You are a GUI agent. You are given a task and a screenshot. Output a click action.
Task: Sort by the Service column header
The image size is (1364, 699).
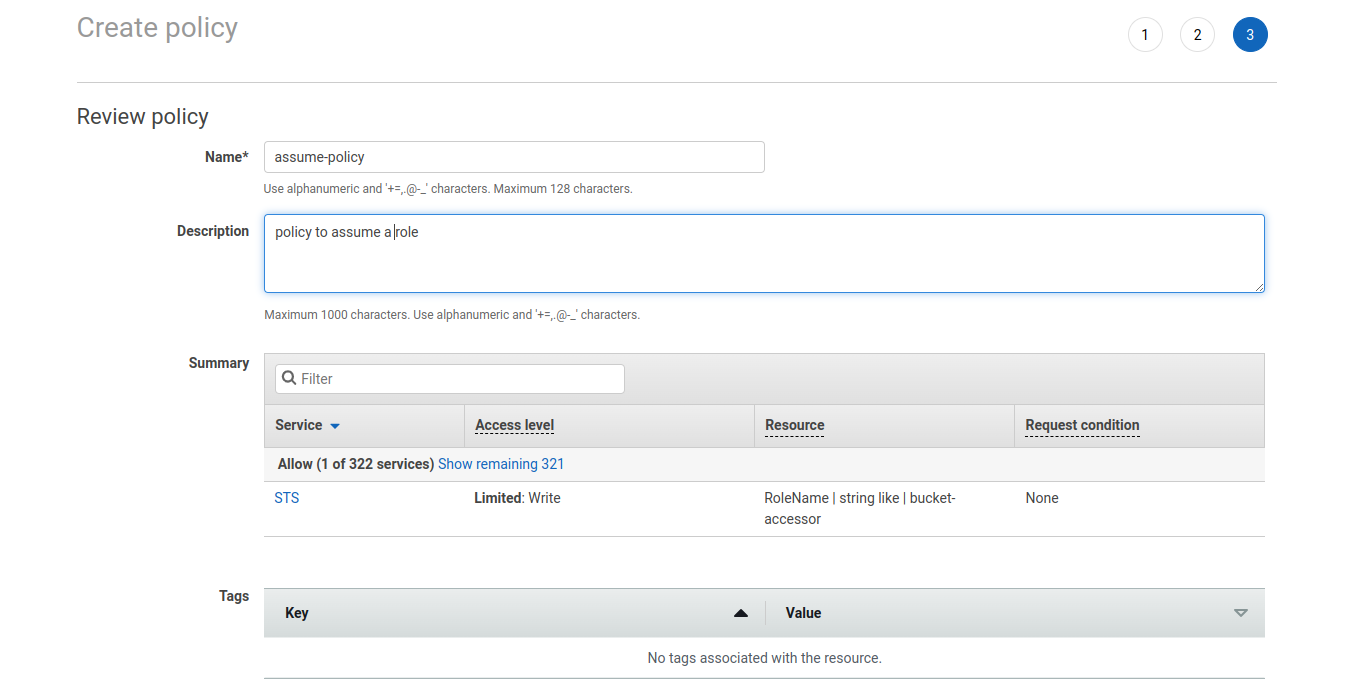299,425
